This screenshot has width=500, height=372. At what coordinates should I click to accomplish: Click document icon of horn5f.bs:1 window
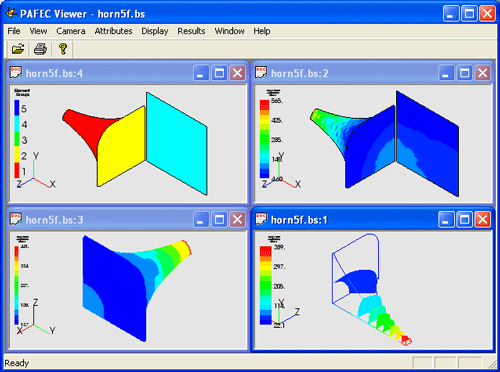click(x=261, y=219)
